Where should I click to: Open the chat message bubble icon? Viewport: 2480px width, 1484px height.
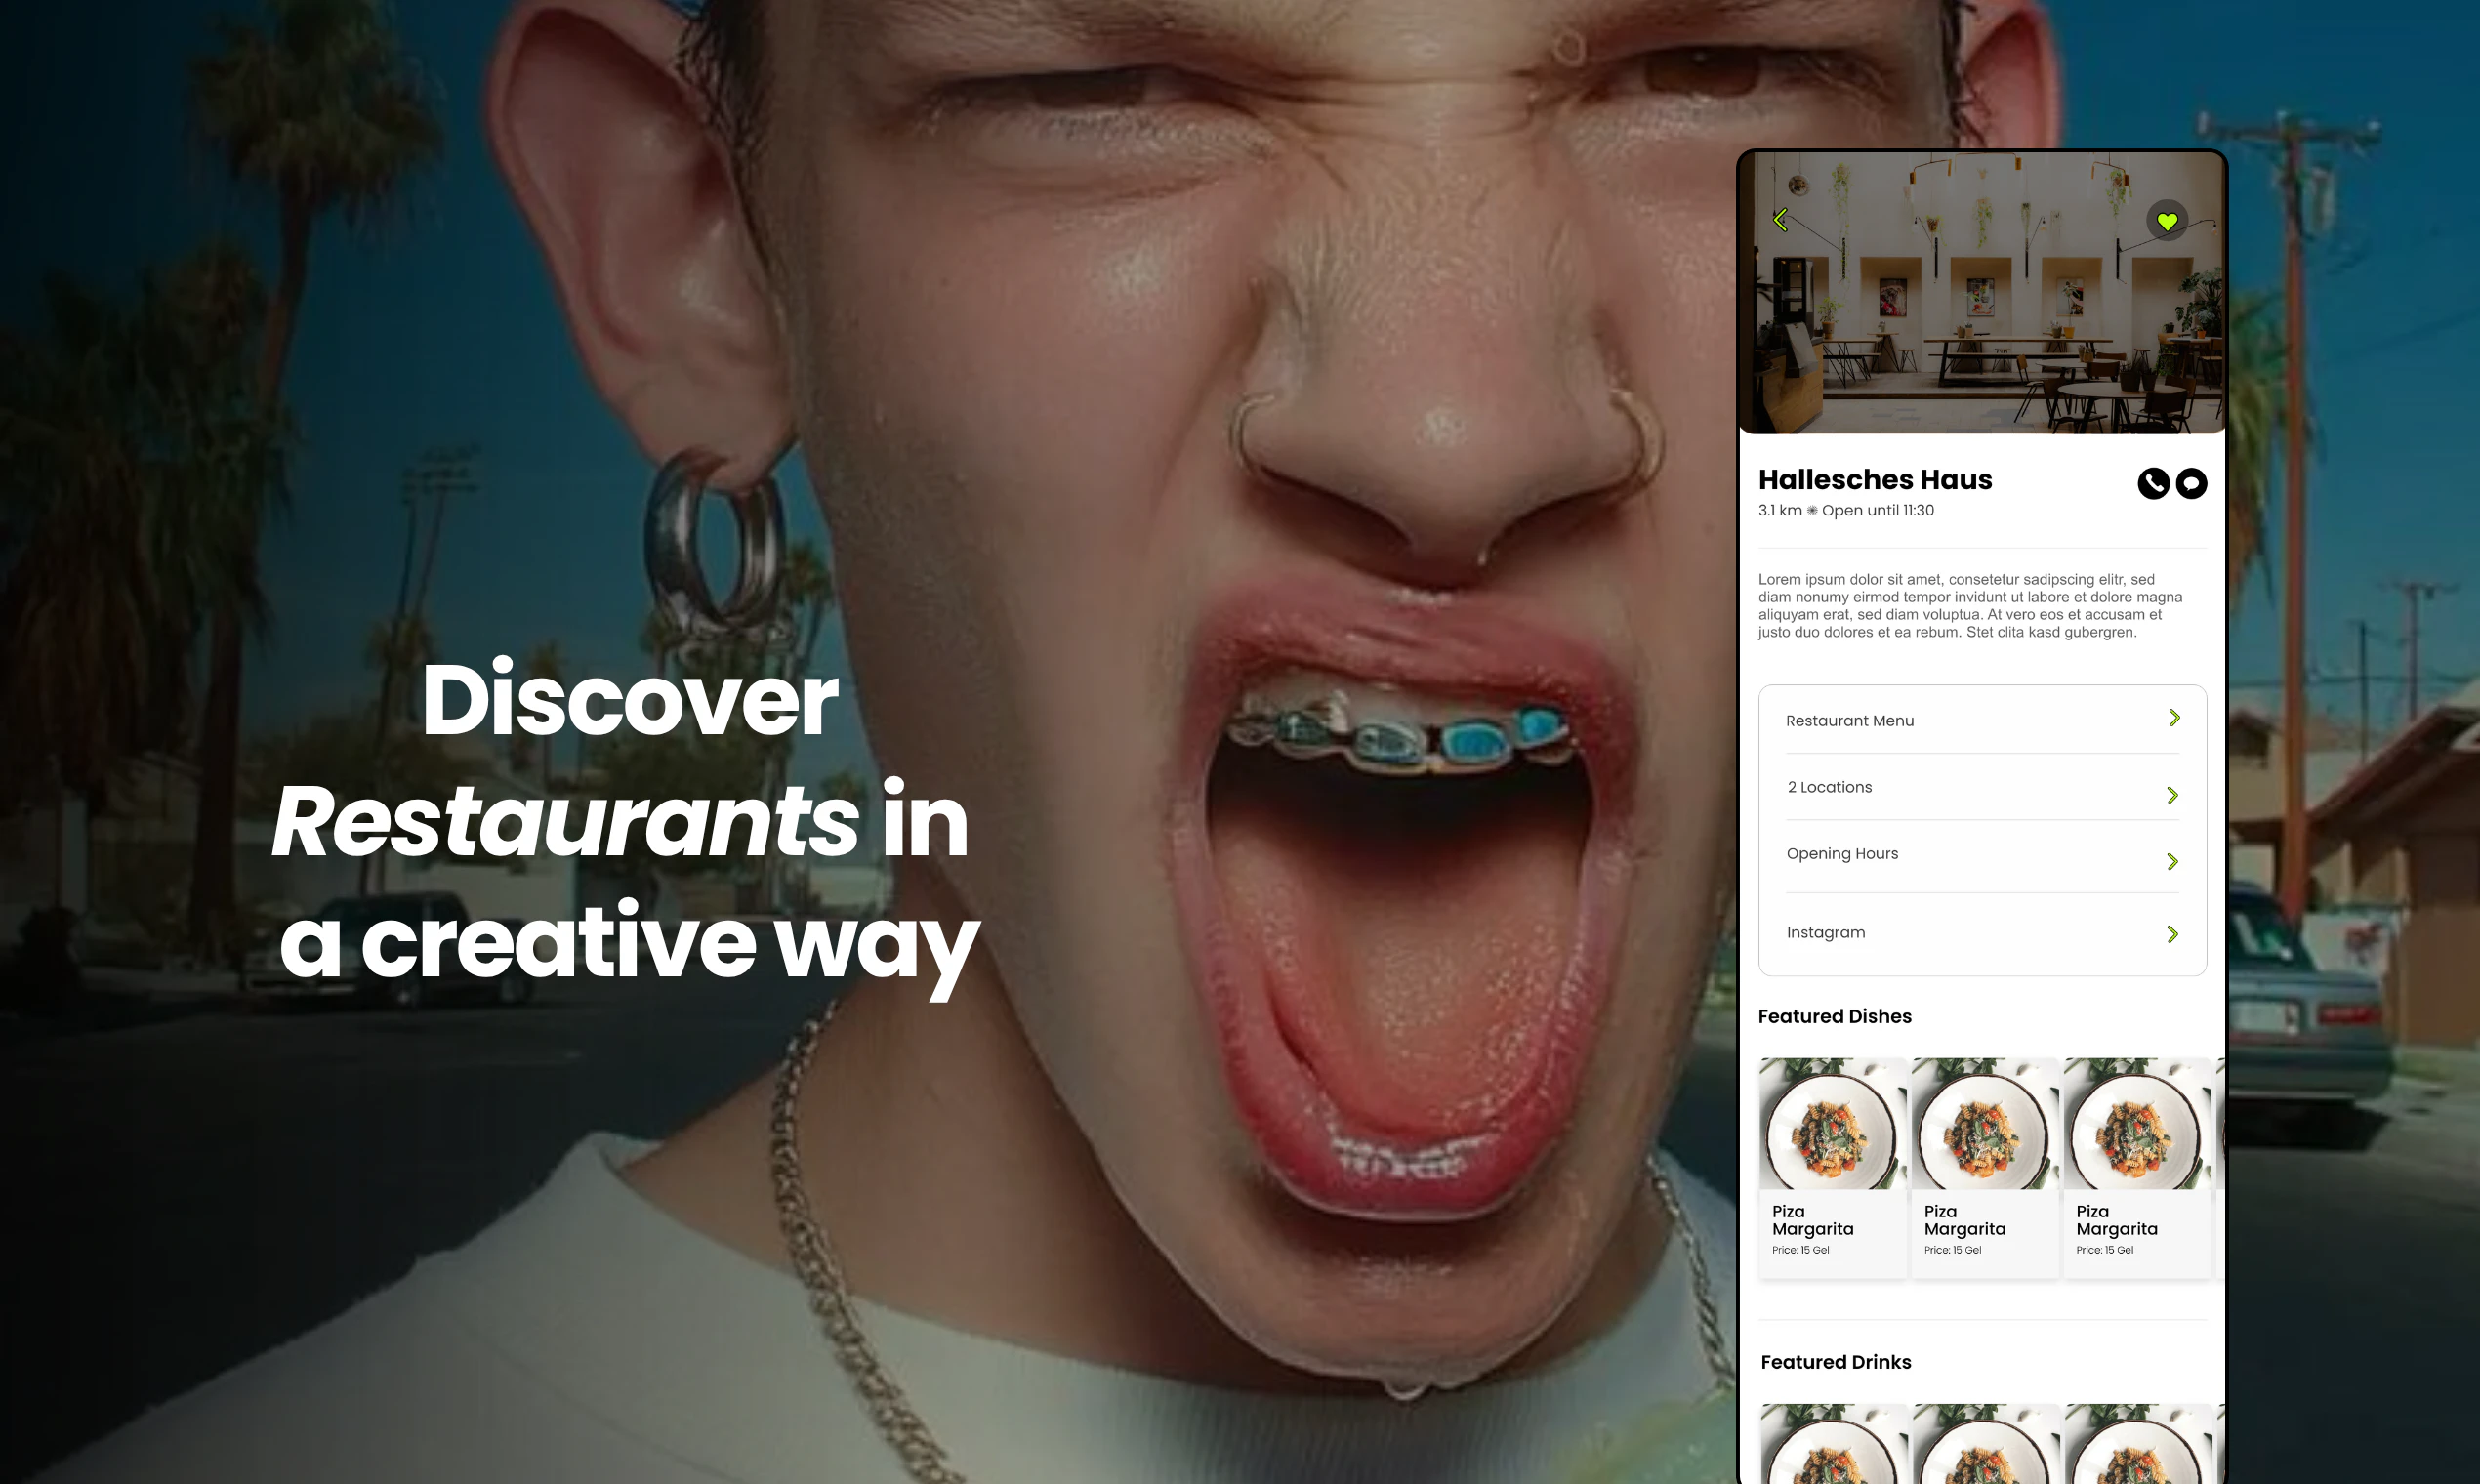point(2191,483)
